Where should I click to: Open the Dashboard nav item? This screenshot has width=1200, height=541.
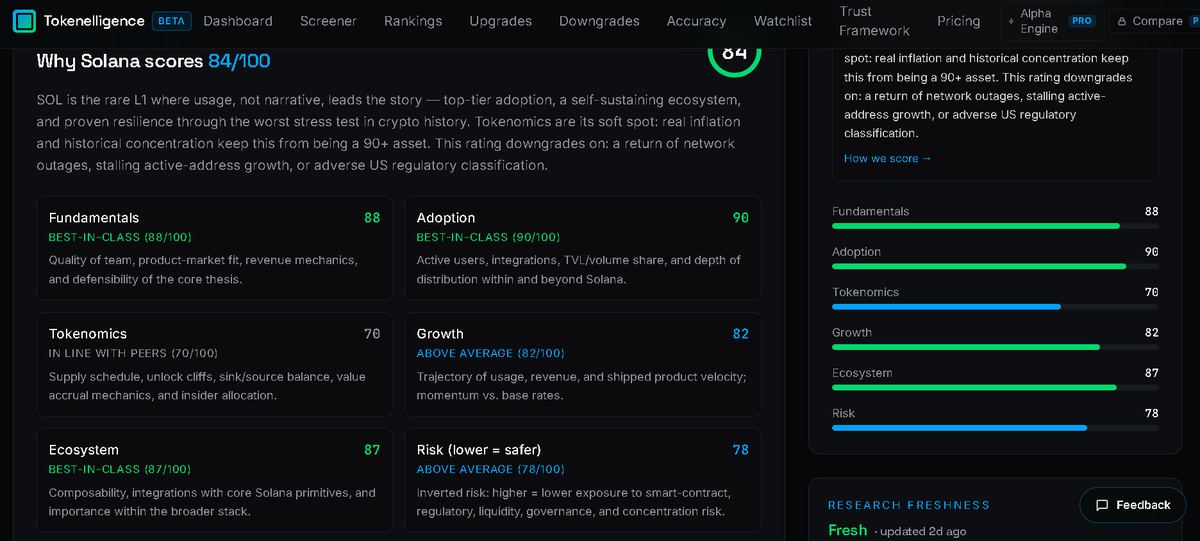coord(238,21)
